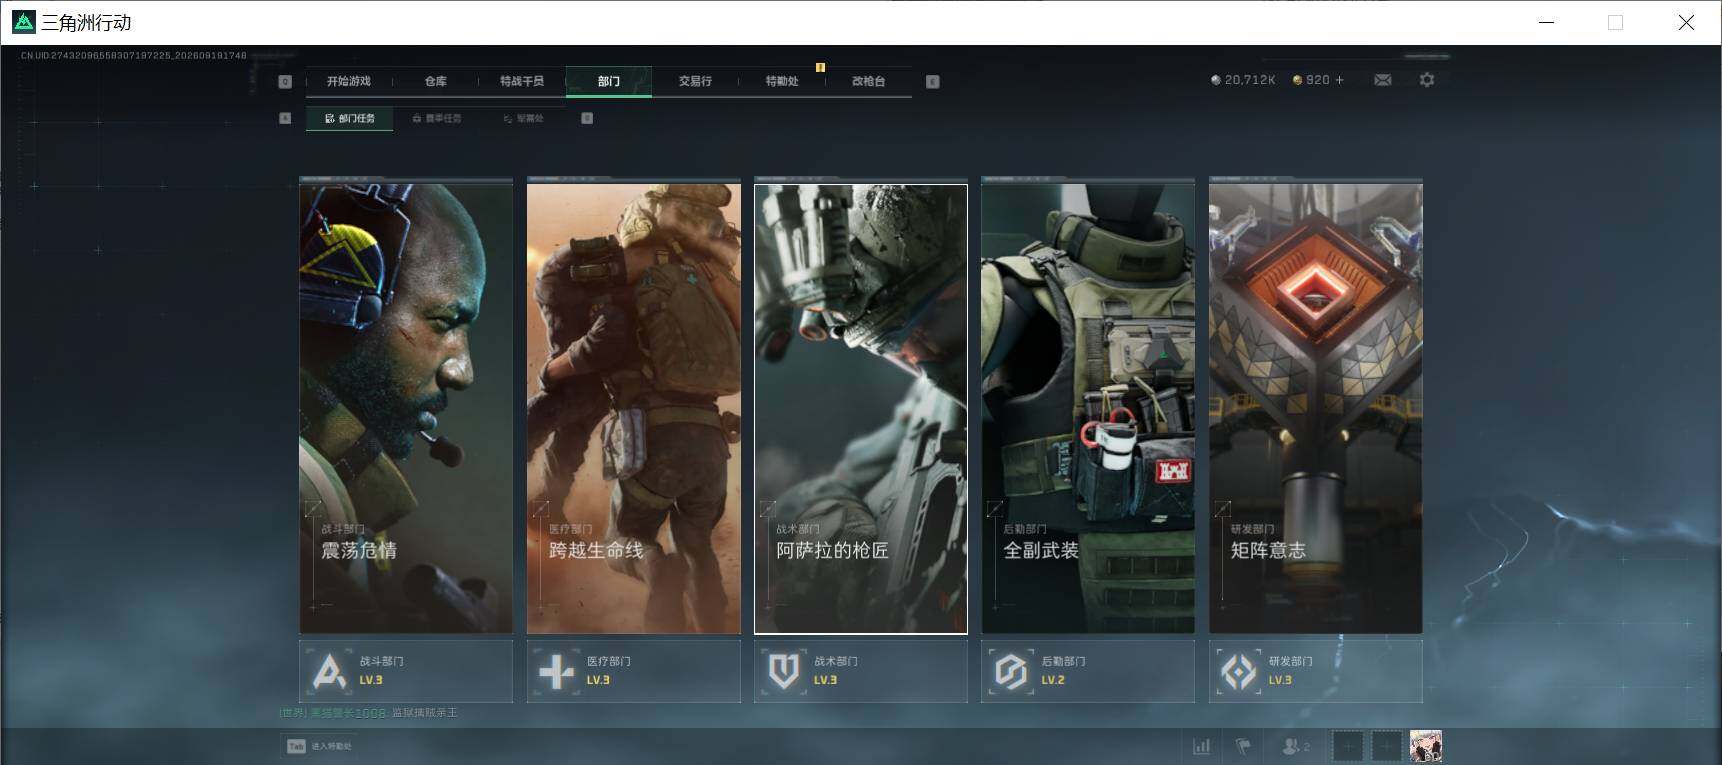Open the middle sub-tab next to 部门任务

click(x=437, y=119)
